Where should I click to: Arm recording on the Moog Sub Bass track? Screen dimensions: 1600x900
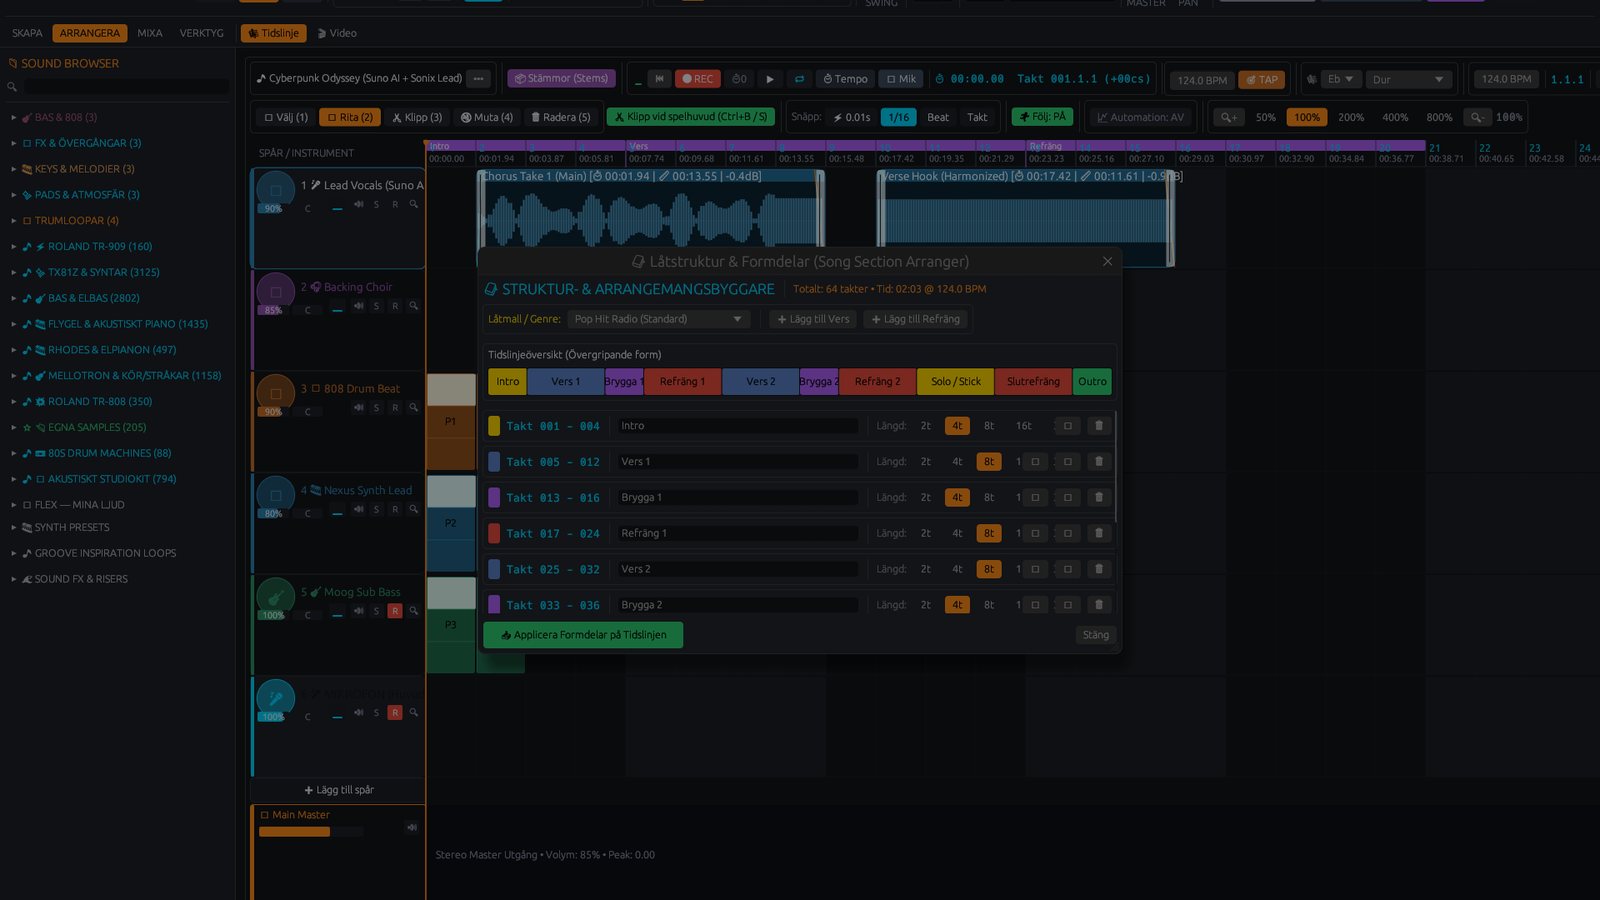(x=395, y=611)
